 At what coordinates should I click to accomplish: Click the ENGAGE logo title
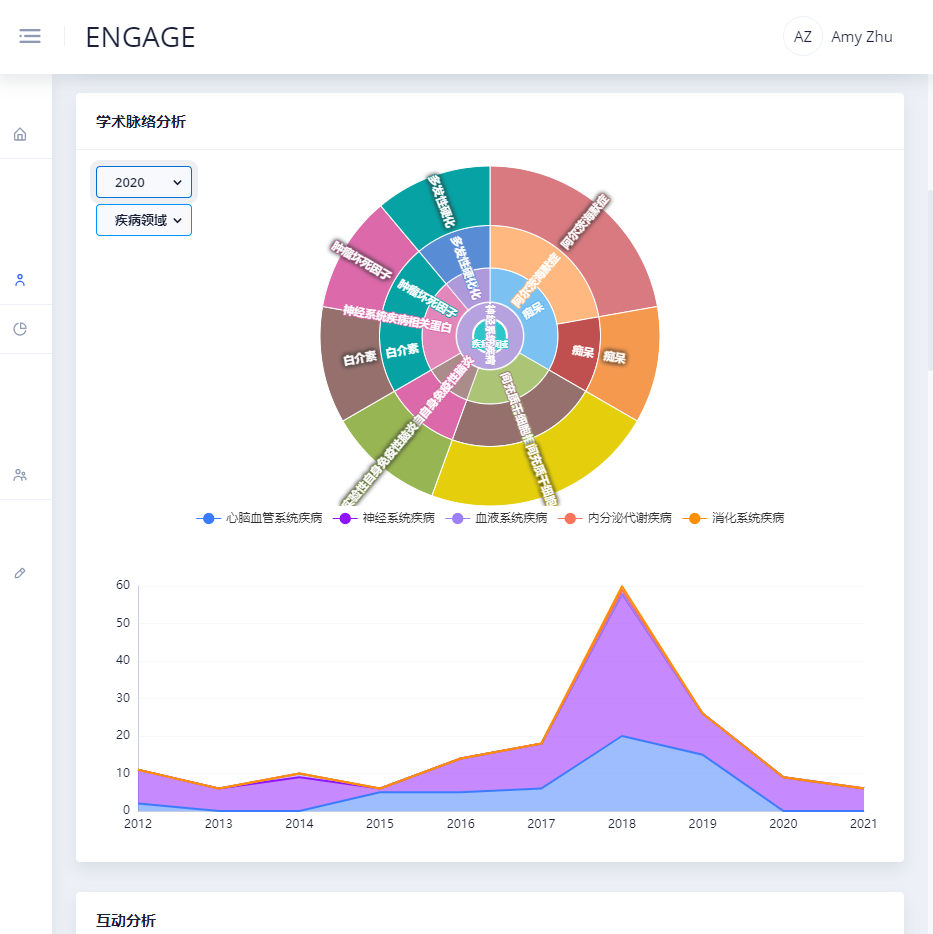point(140,37)
